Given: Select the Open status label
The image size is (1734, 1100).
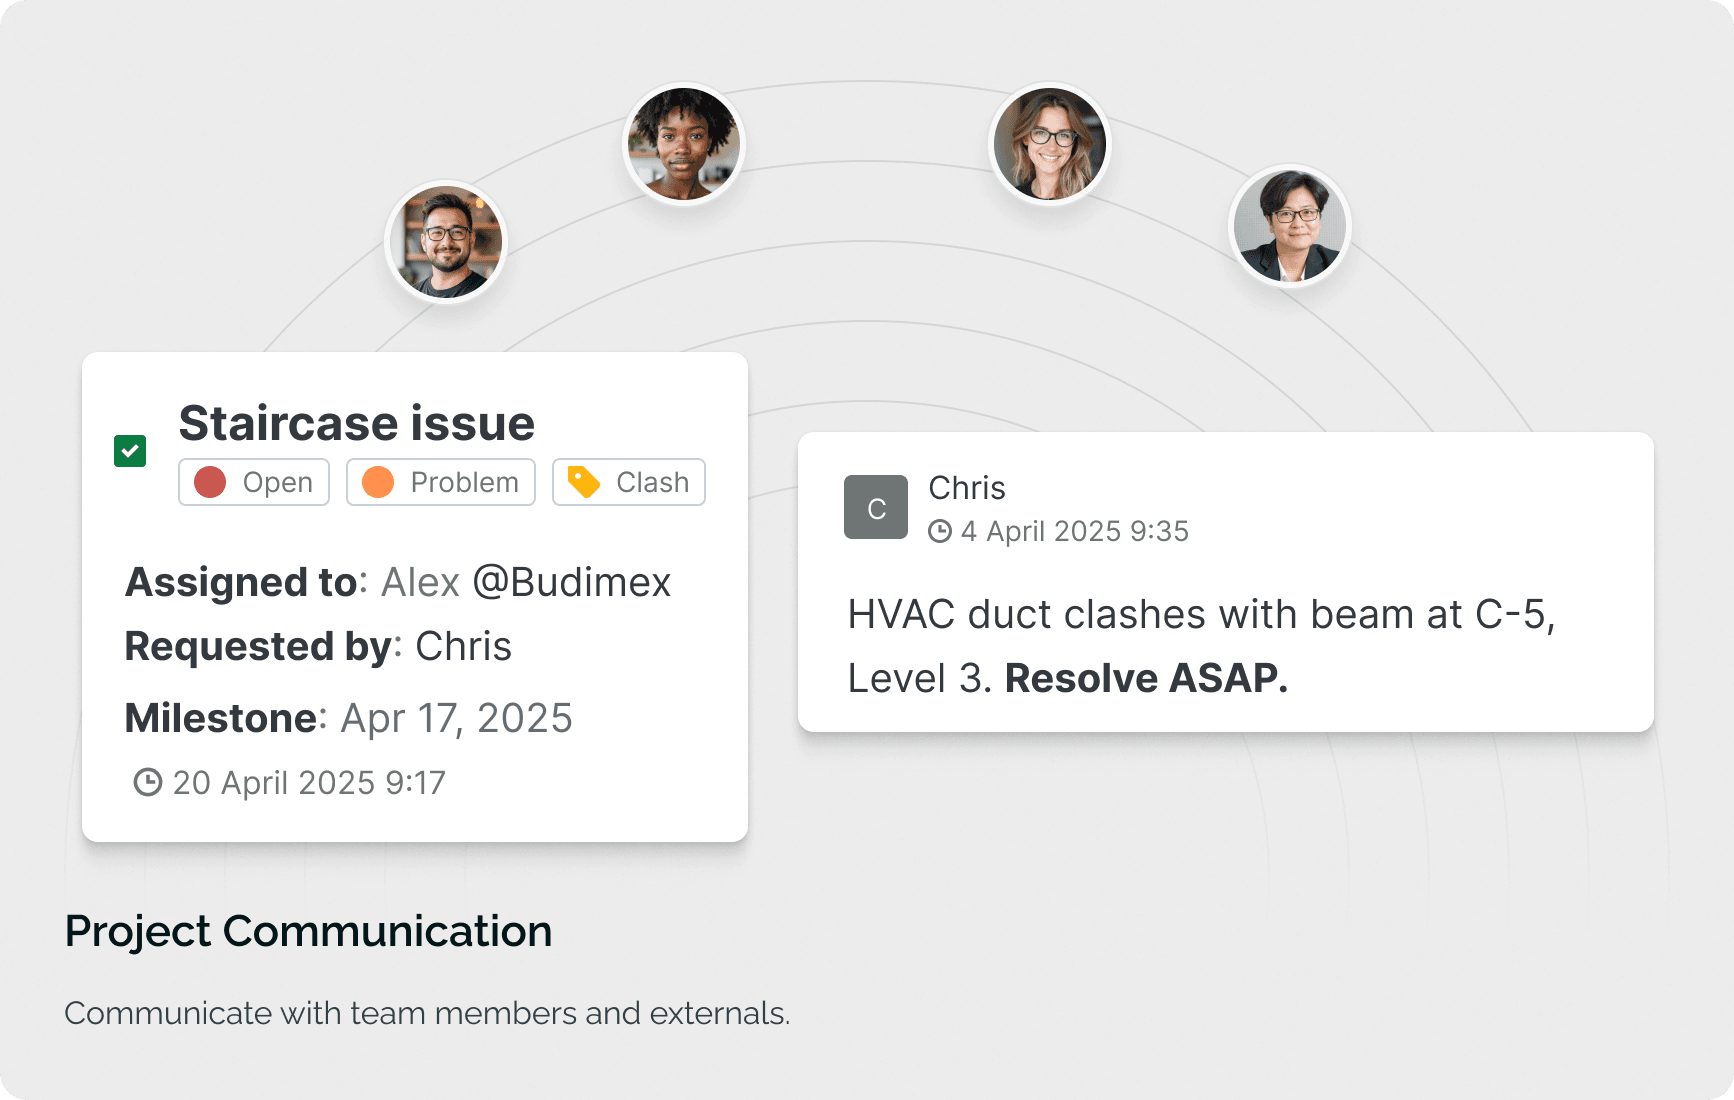Looking at the screenshot, I should 277,483.
